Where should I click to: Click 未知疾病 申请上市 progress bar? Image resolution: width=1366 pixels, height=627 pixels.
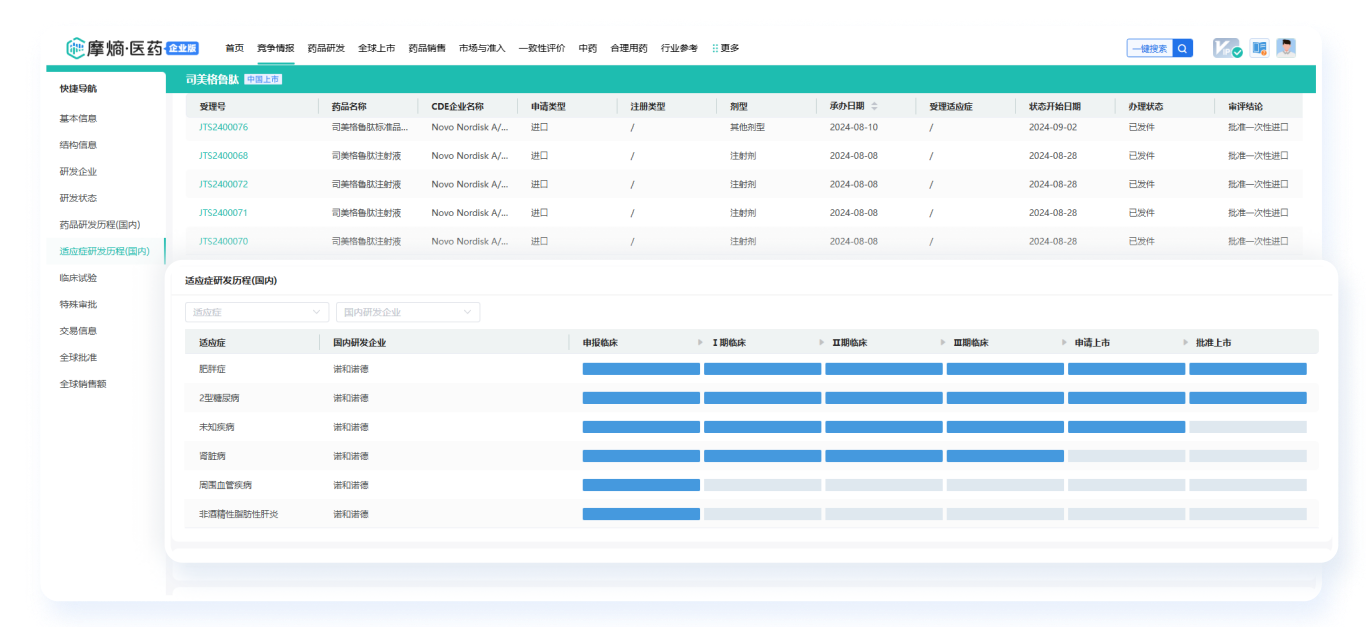tap(1126, 427)
